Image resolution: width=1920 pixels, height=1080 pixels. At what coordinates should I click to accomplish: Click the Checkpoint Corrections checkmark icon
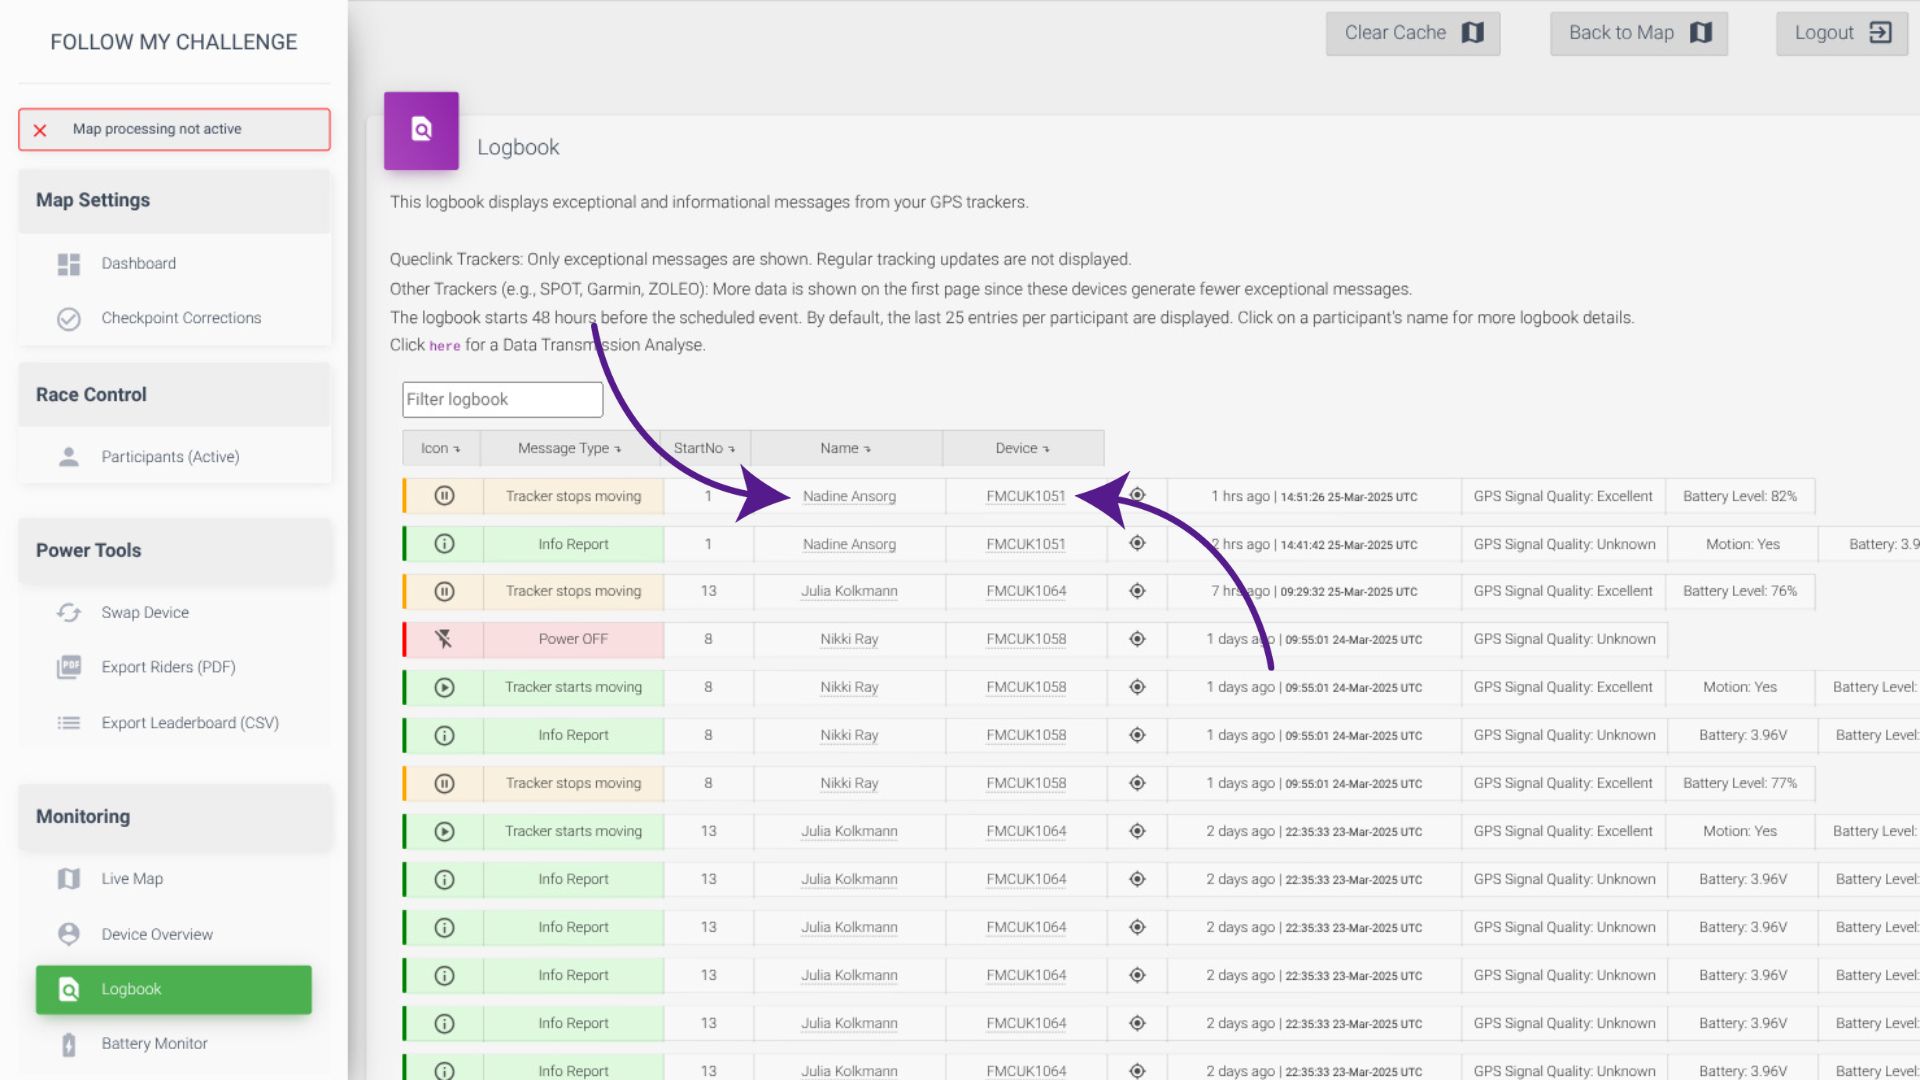tap(68, 319)
